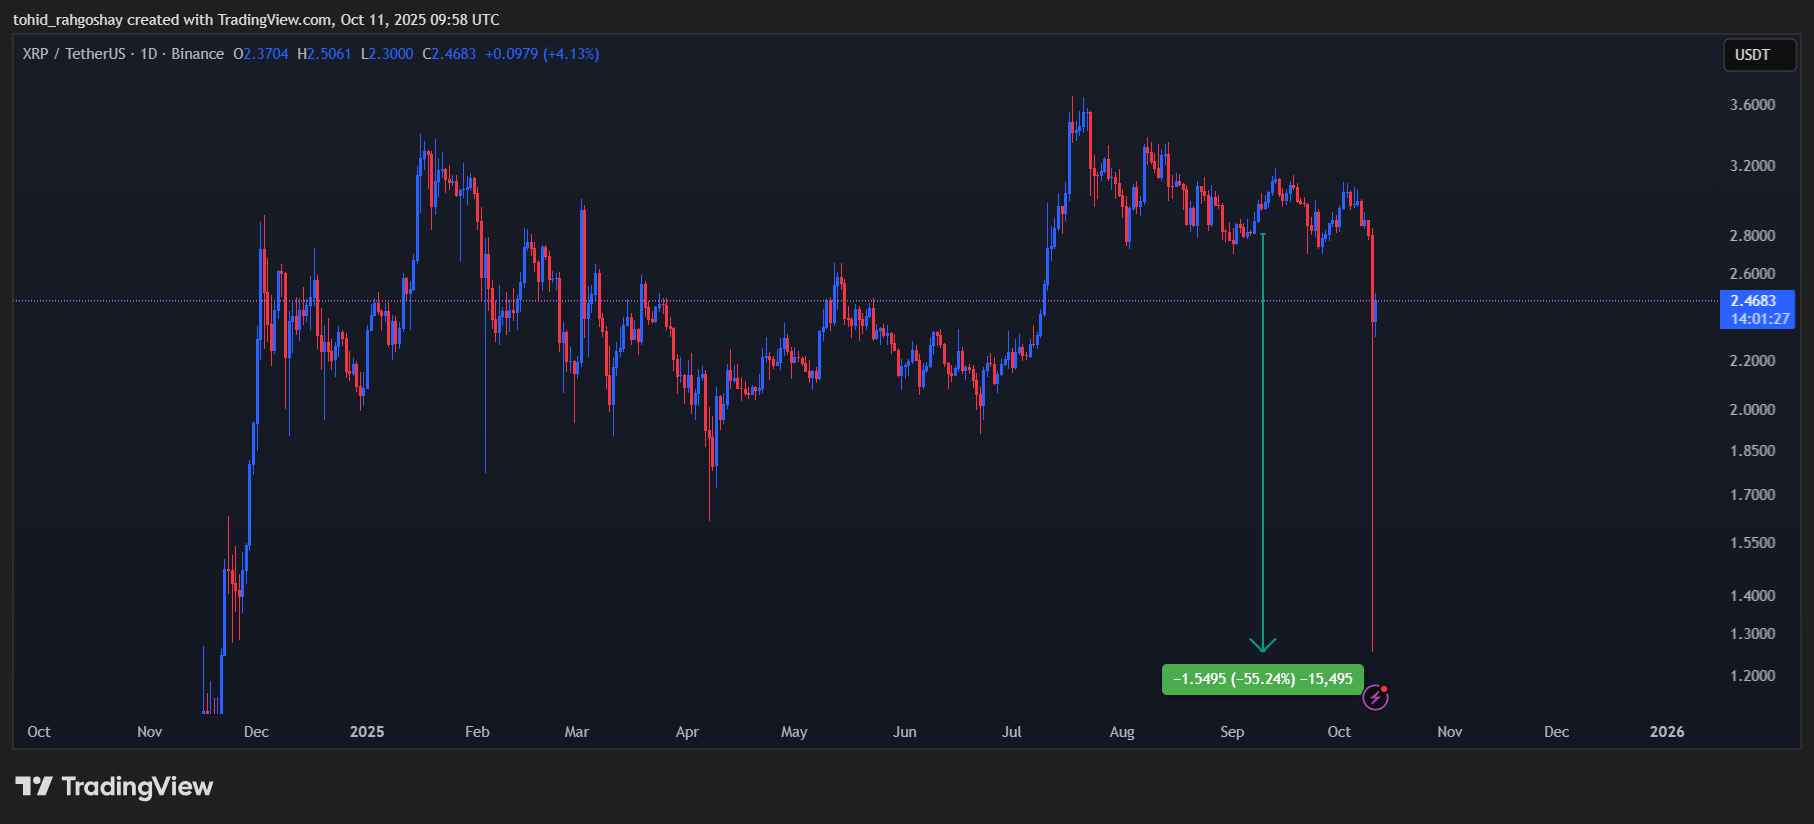
Task: Click the 2.0000 level on the price scale
Action: click(x=1752, y=410)
